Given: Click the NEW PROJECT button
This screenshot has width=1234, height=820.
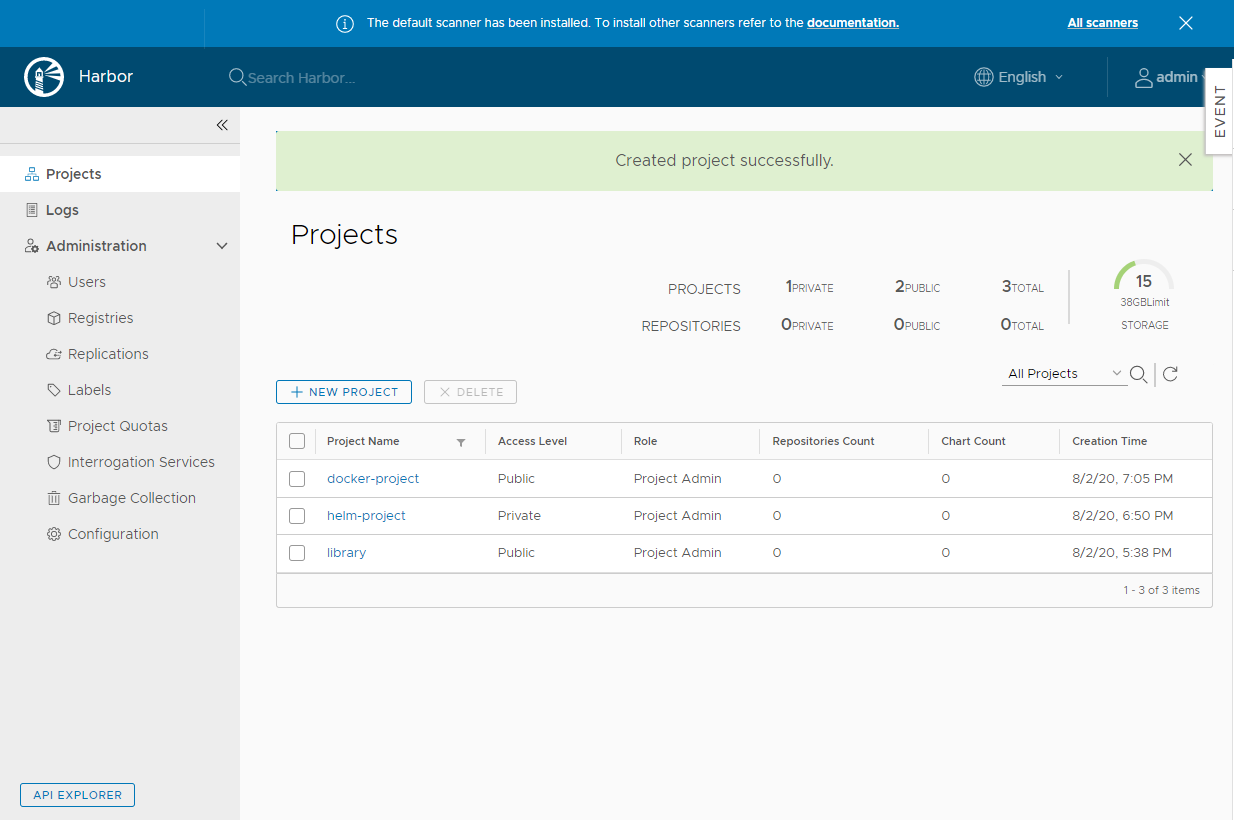Looking at the screenshot, I should click(x=344, y=392).
